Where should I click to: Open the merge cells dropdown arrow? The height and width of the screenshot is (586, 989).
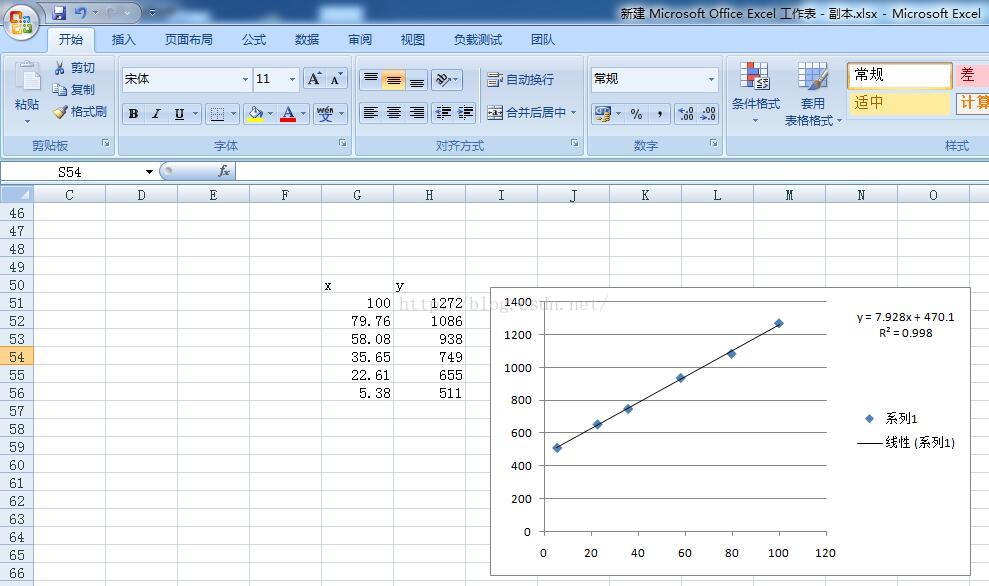tap(574, 113)
